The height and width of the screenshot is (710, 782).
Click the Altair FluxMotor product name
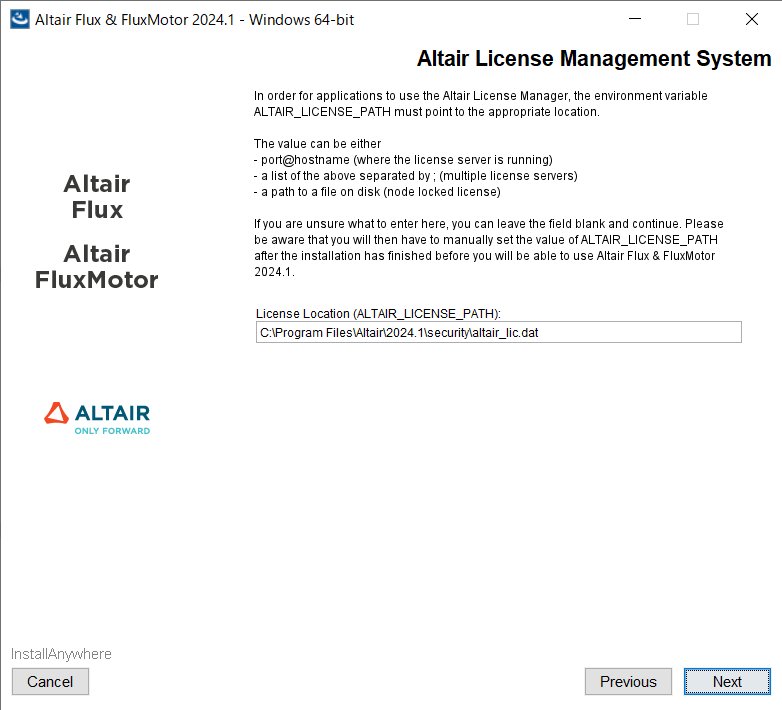[97, 267]
